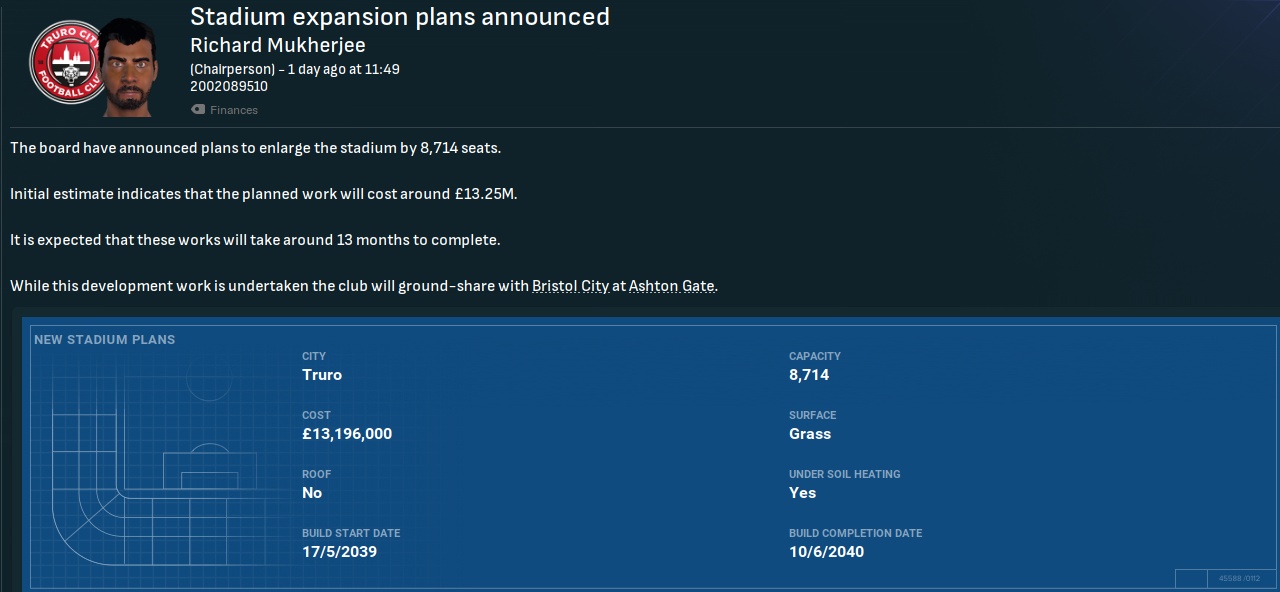The image size is (1280, 592).
Task: Click the £13,196,000 cost value
Action: pyautogui.click(x=347, y=434)
